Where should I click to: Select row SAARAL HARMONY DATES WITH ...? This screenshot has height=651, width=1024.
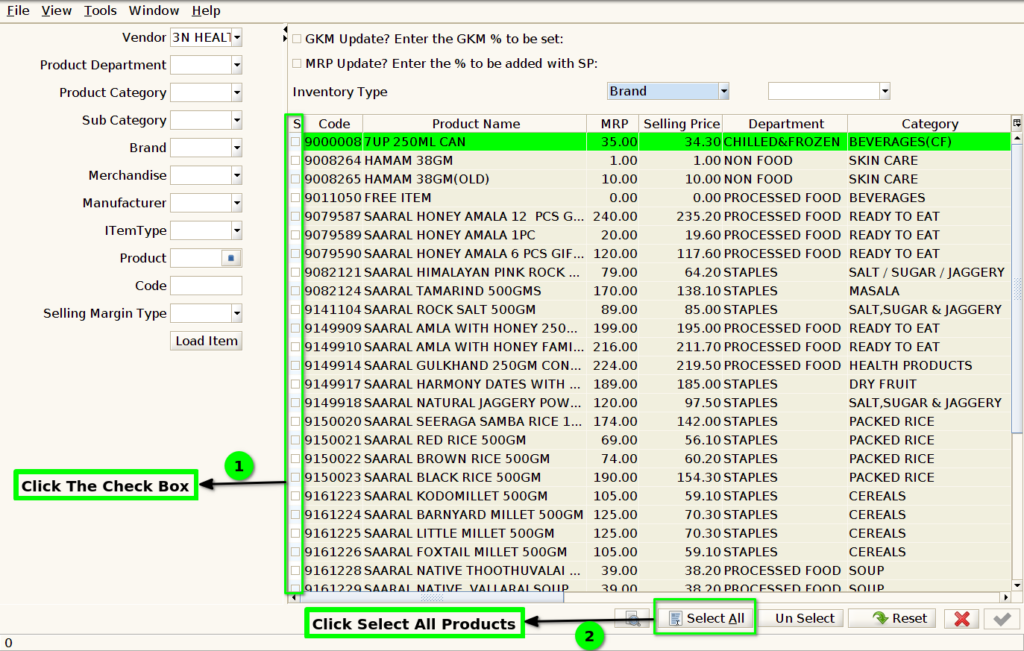651,385
